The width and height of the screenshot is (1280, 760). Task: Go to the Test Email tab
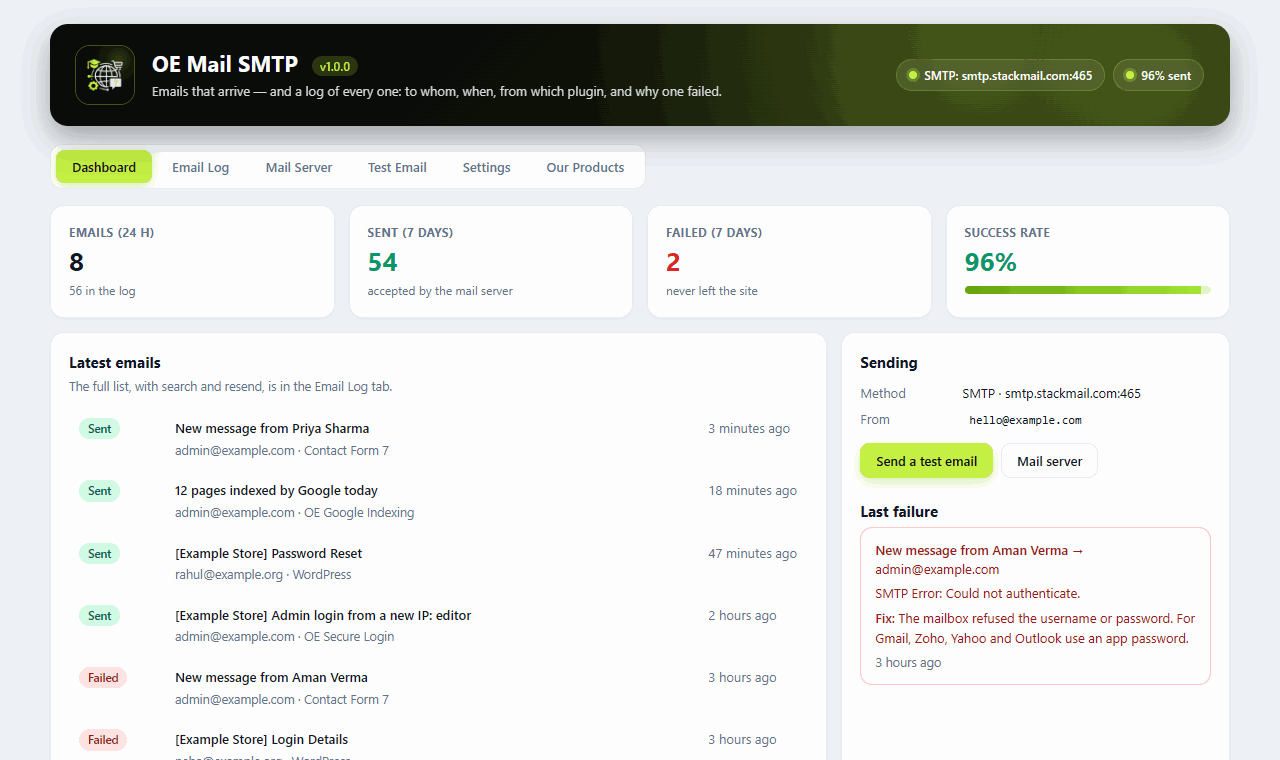tap(397, 167)
